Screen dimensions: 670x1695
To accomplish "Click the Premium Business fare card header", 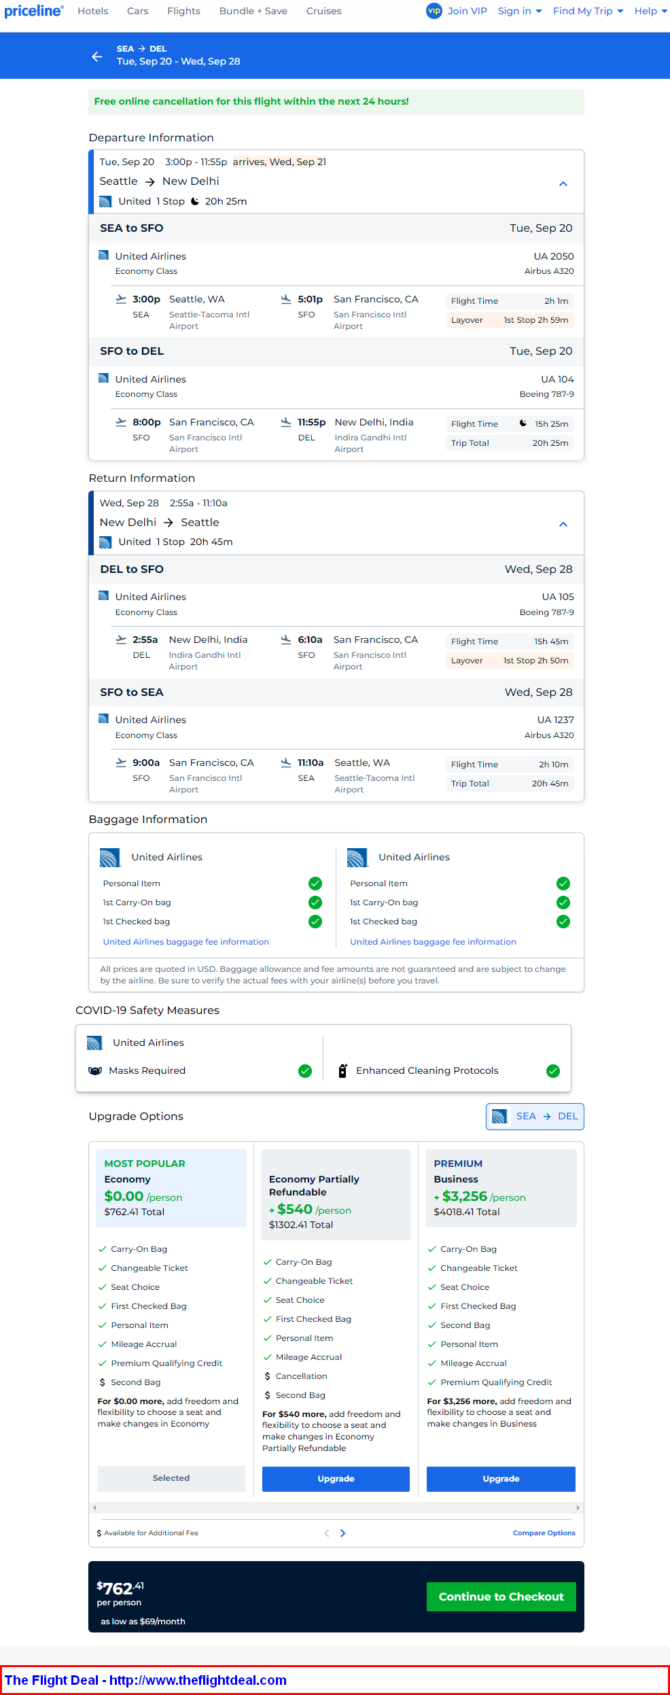I will [501, 1188].
